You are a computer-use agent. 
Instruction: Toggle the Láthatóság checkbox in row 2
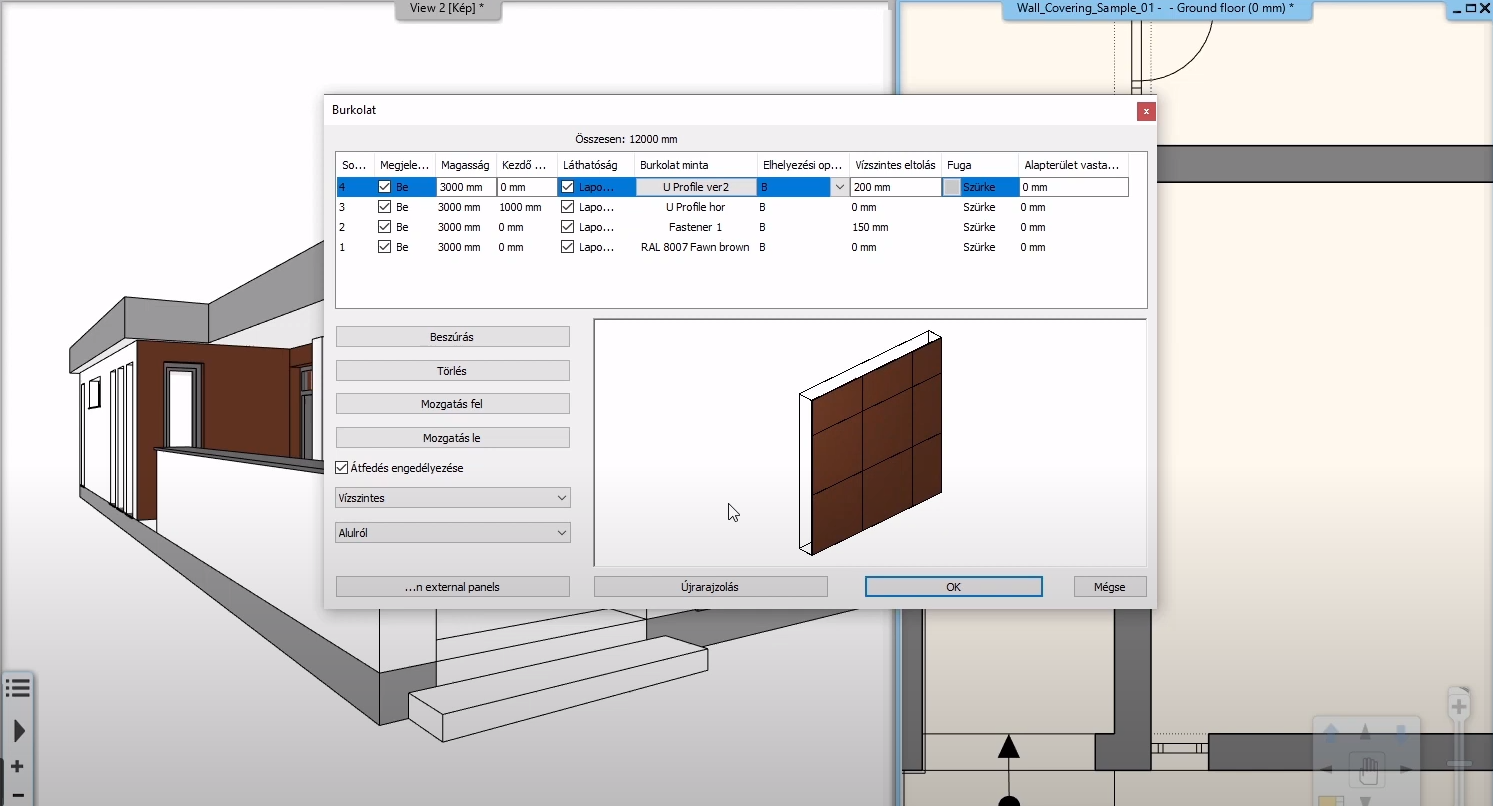point(568,227)
